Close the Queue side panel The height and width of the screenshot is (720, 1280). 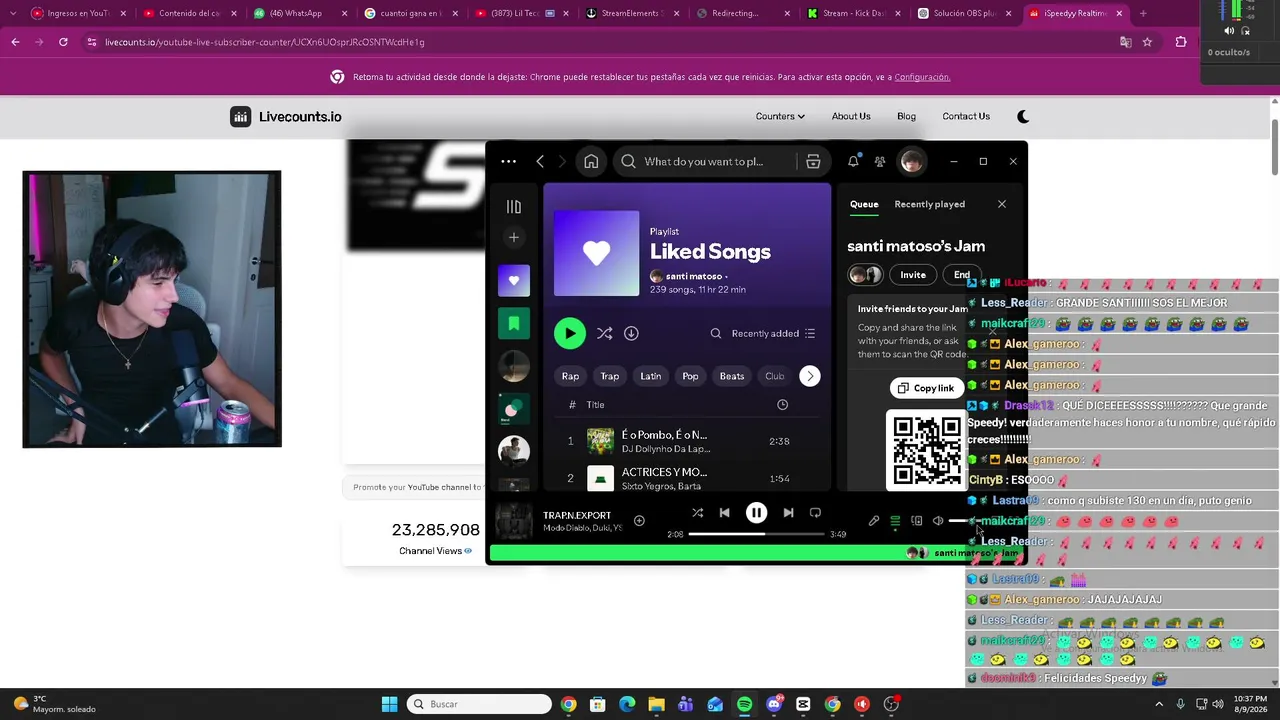pos(1002,204)
